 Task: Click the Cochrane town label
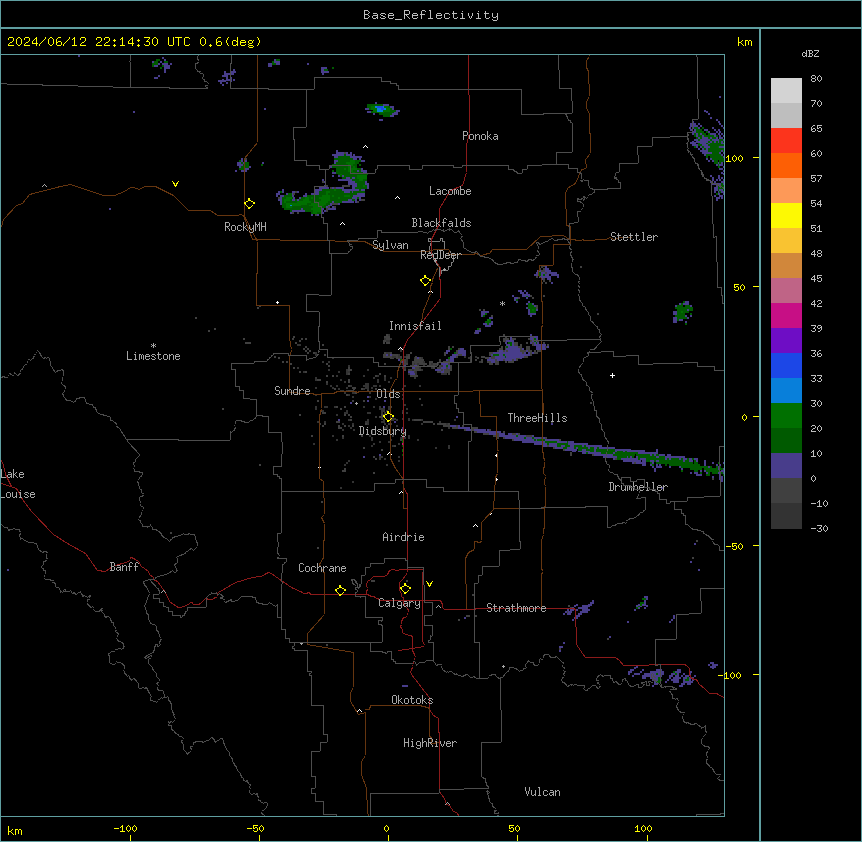322,568
